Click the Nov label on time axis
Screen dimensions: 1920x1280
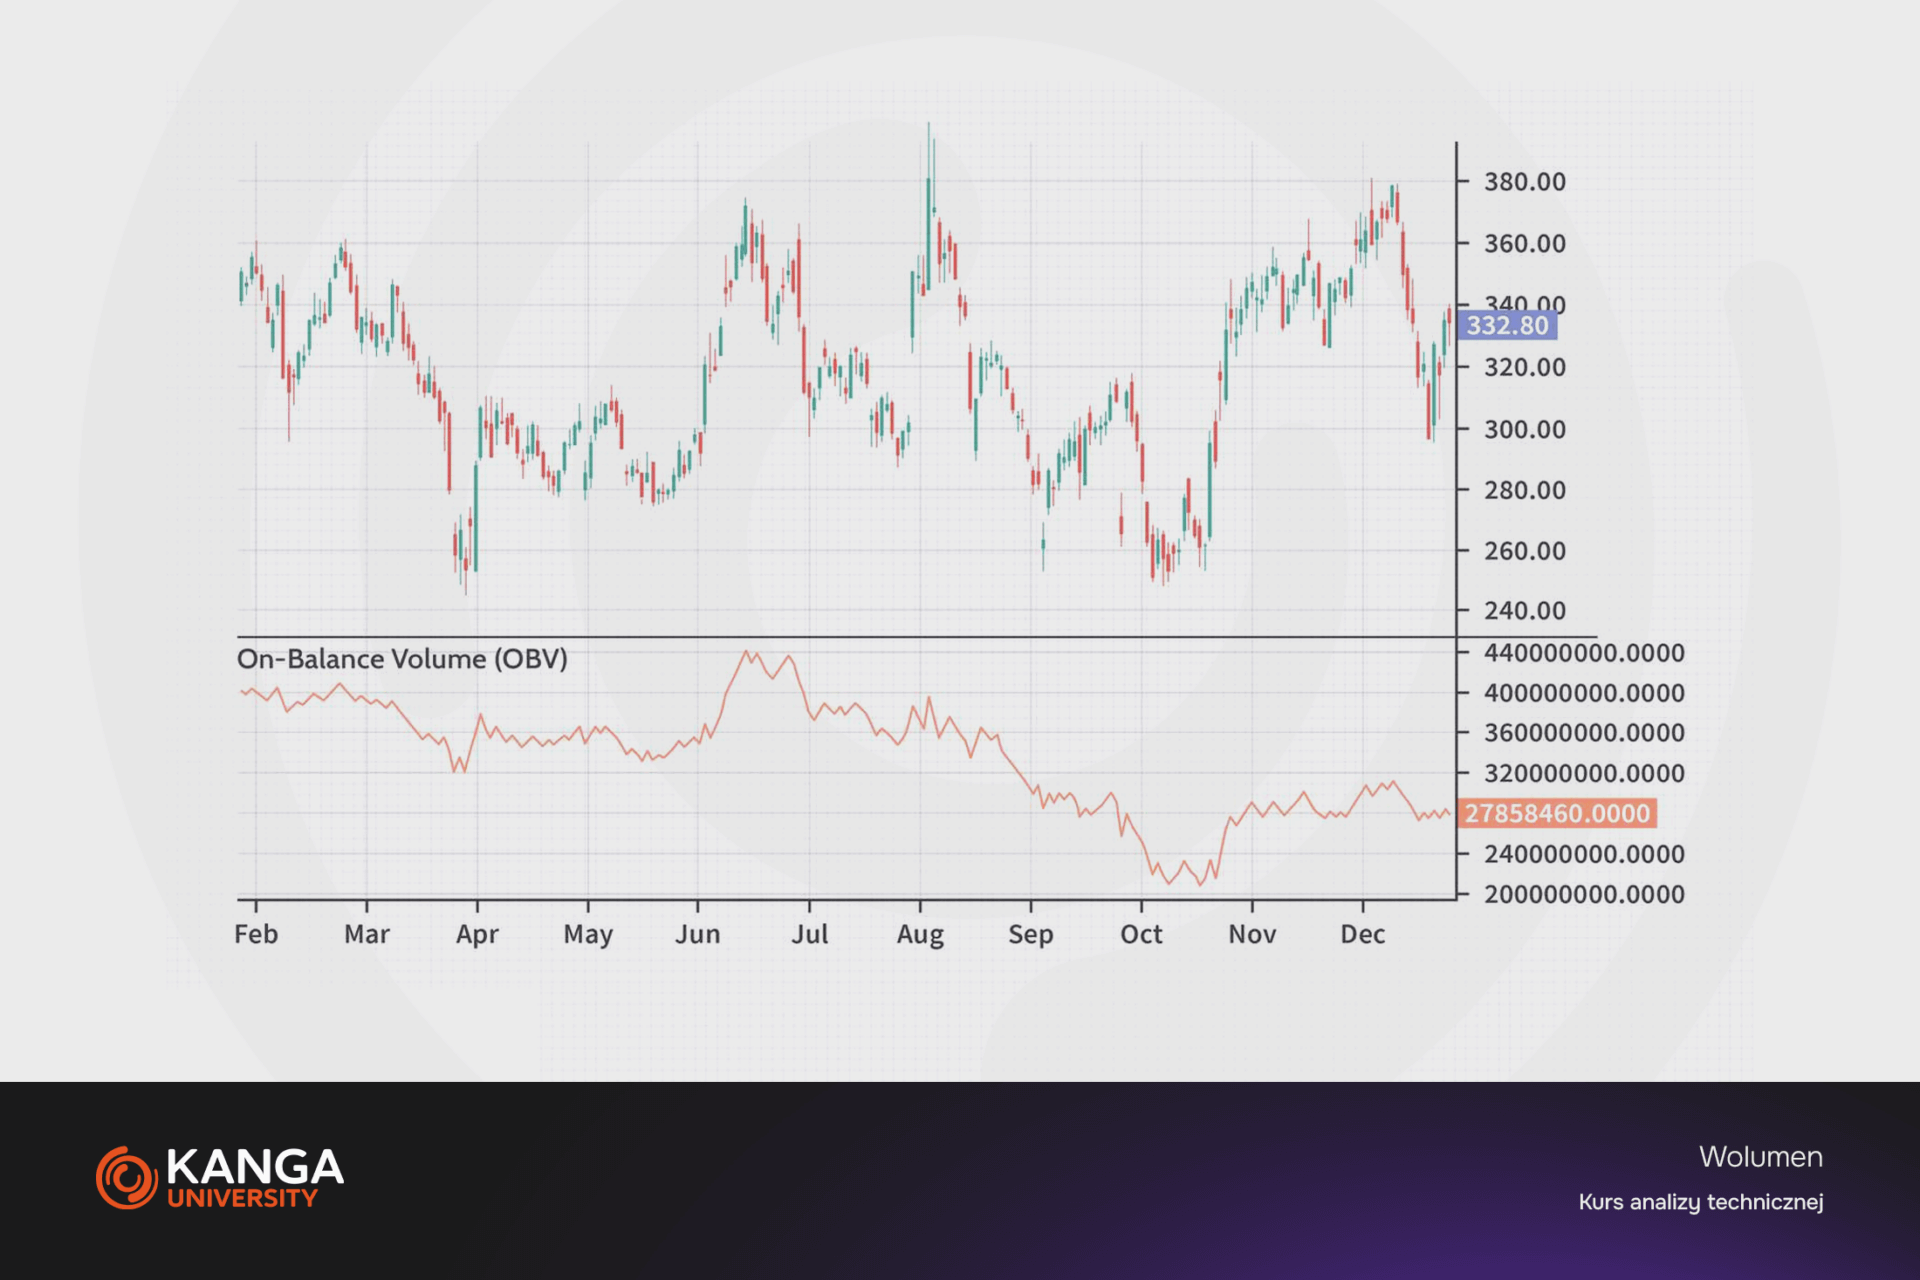(x=1252, y=934)
